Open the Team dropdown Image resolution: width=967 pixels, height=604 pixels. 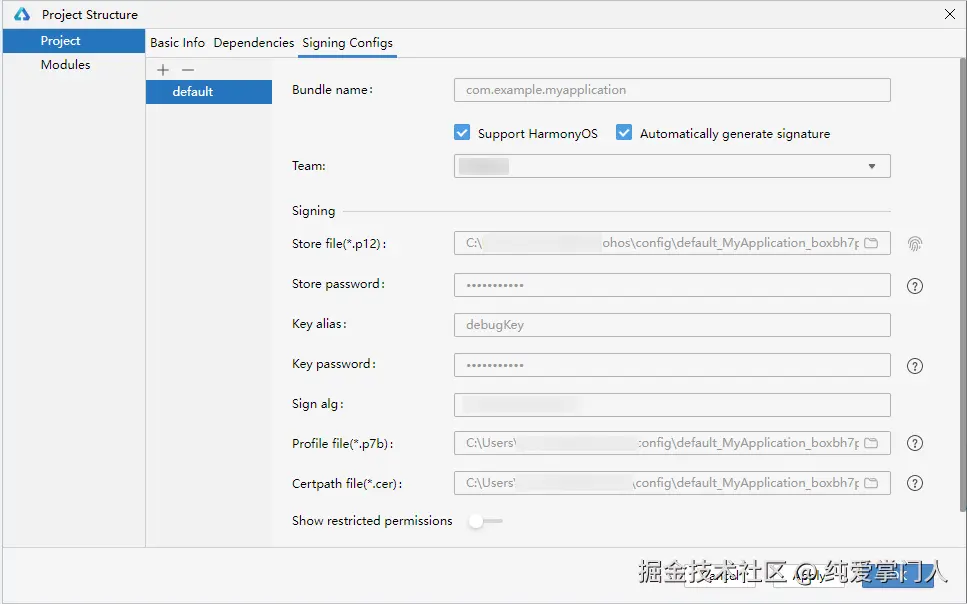pos(672,166)
